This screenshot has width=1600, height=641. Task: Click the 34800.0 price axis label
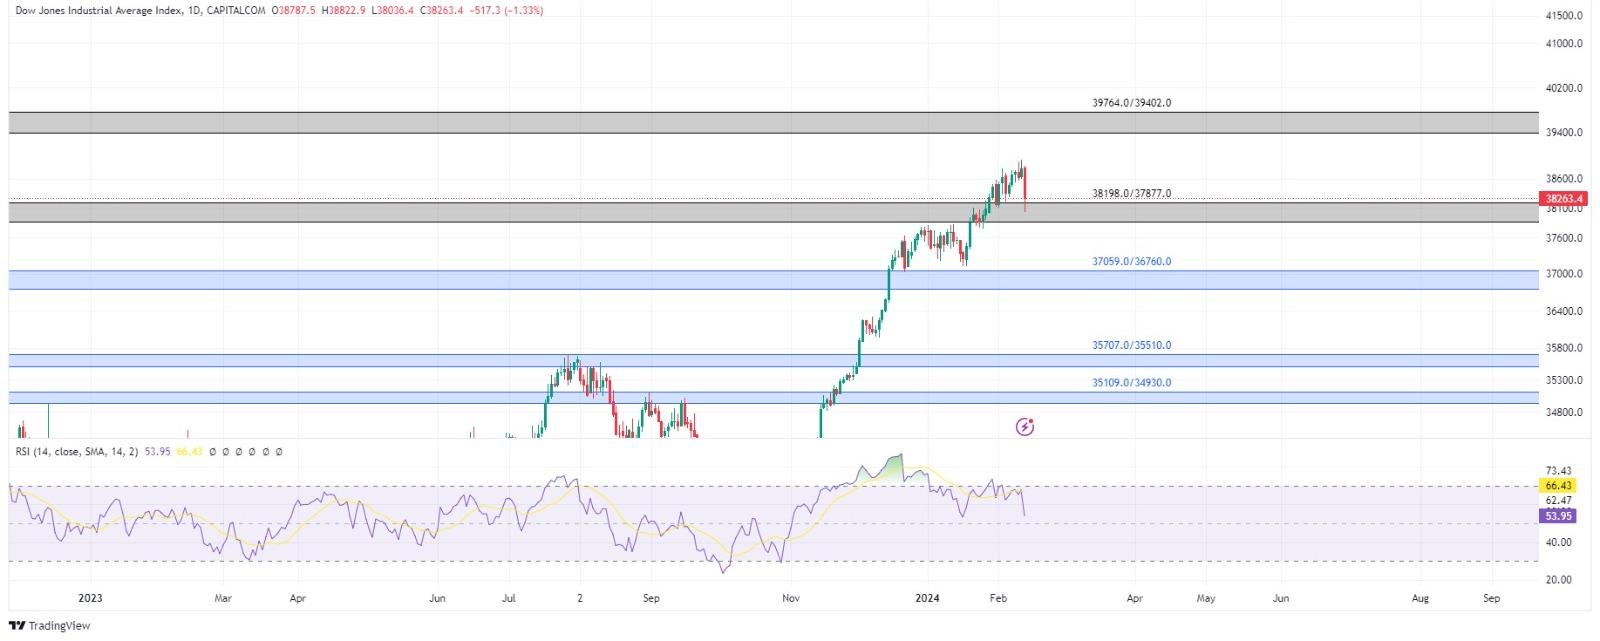1564,412
